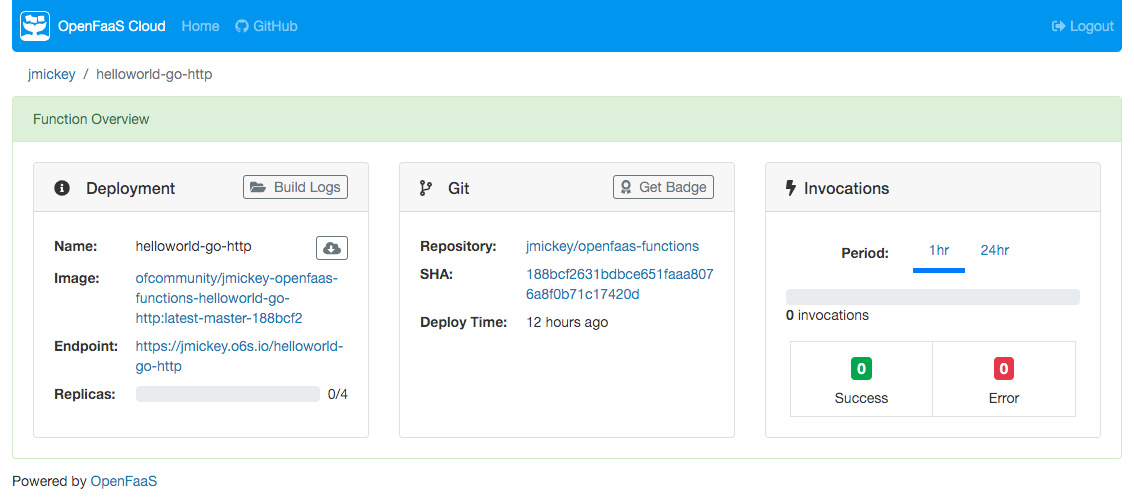Go to Home in the navbar
Viewport: 1134px width, 501px height.
click(x=200, y=26)
